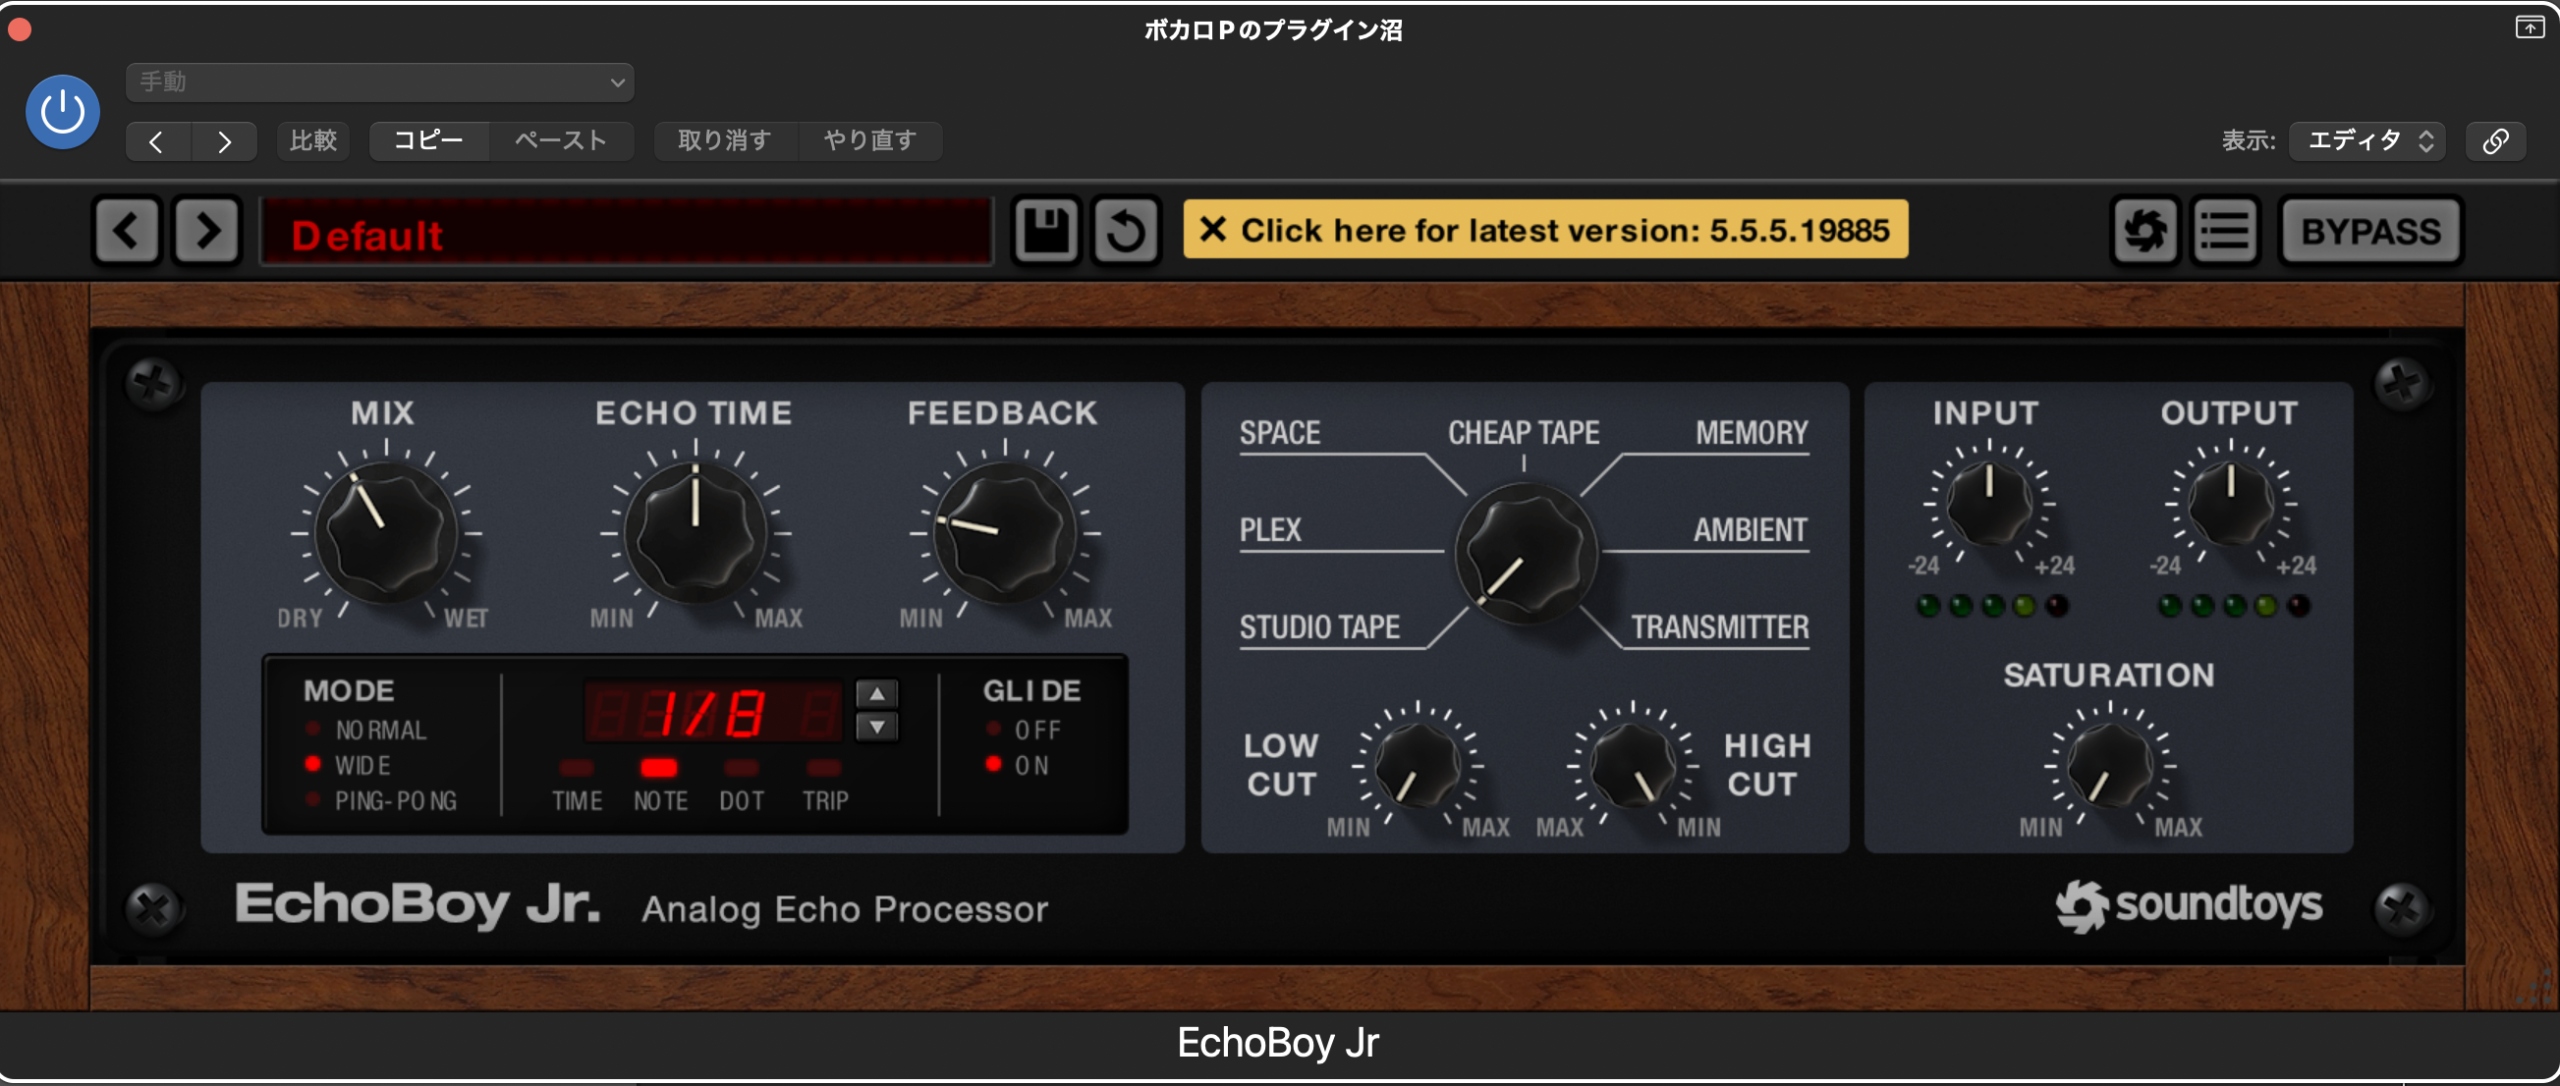This screenshot has width=2560, height=1086.
Task: Select TRANSMITTER echo style
Action: (x=1720, y=627)
